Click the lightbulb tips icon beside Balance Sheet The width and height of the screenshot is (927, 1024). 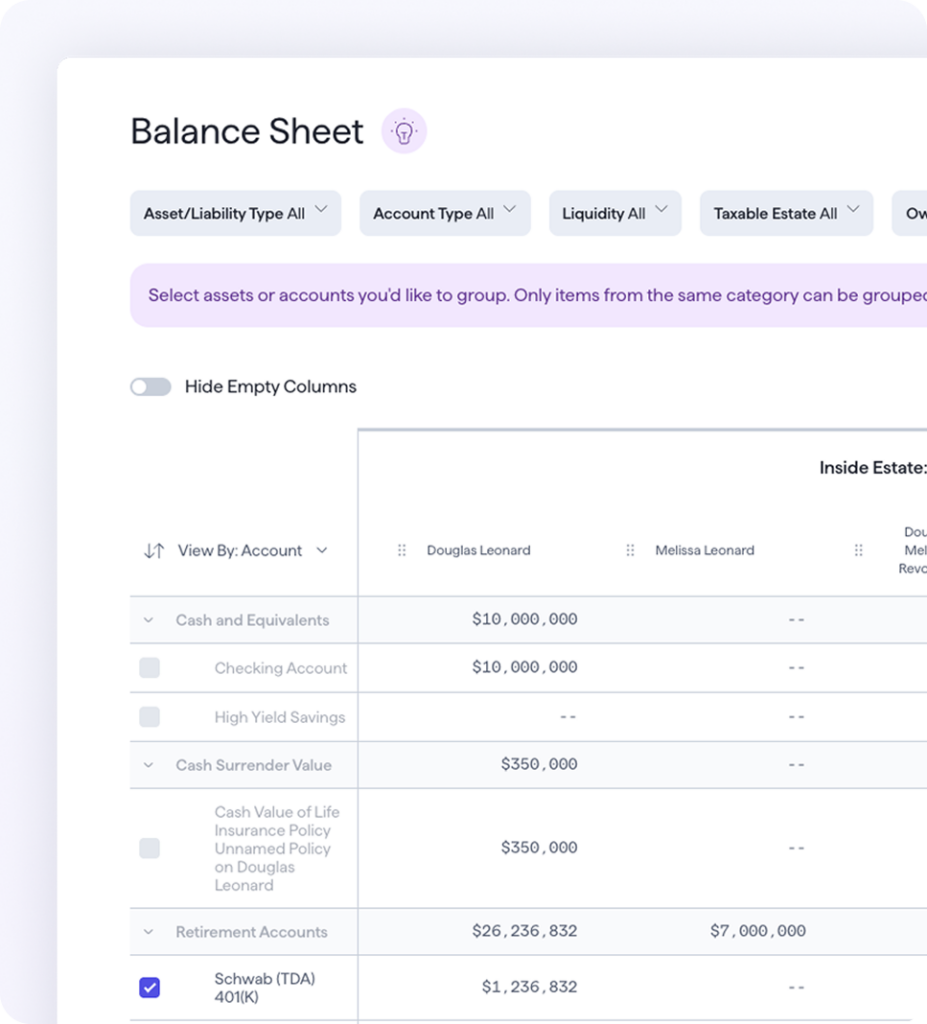[404, 131]
